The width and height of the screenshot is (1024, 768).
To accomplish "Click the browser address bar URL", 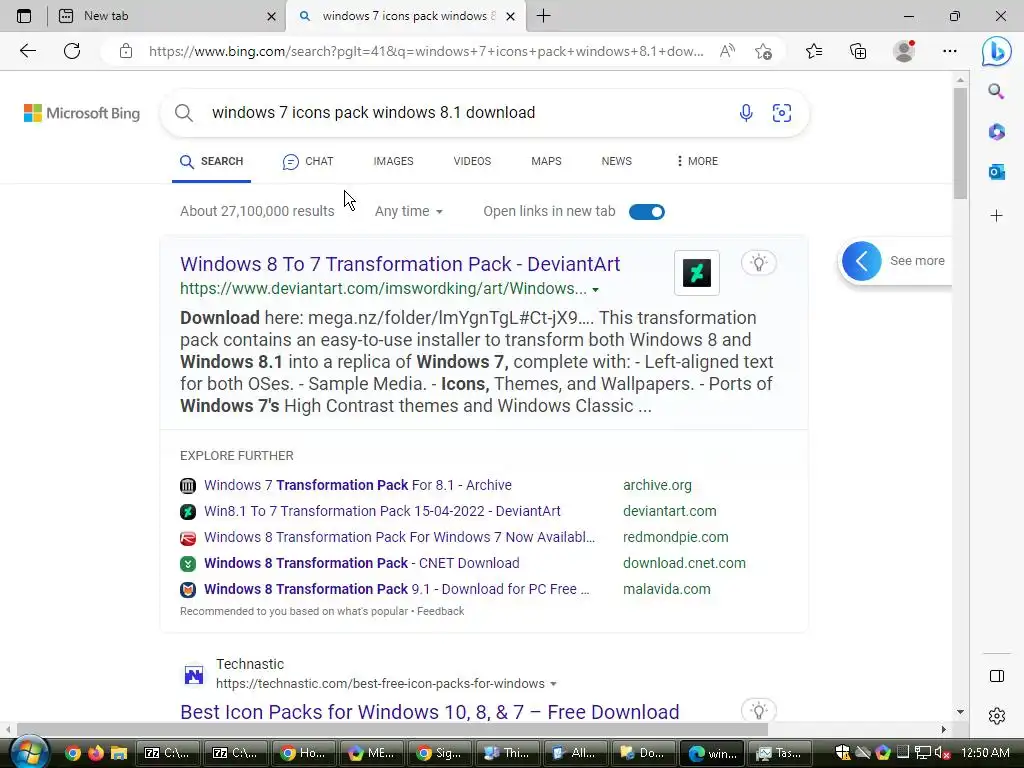I will 426,51.
